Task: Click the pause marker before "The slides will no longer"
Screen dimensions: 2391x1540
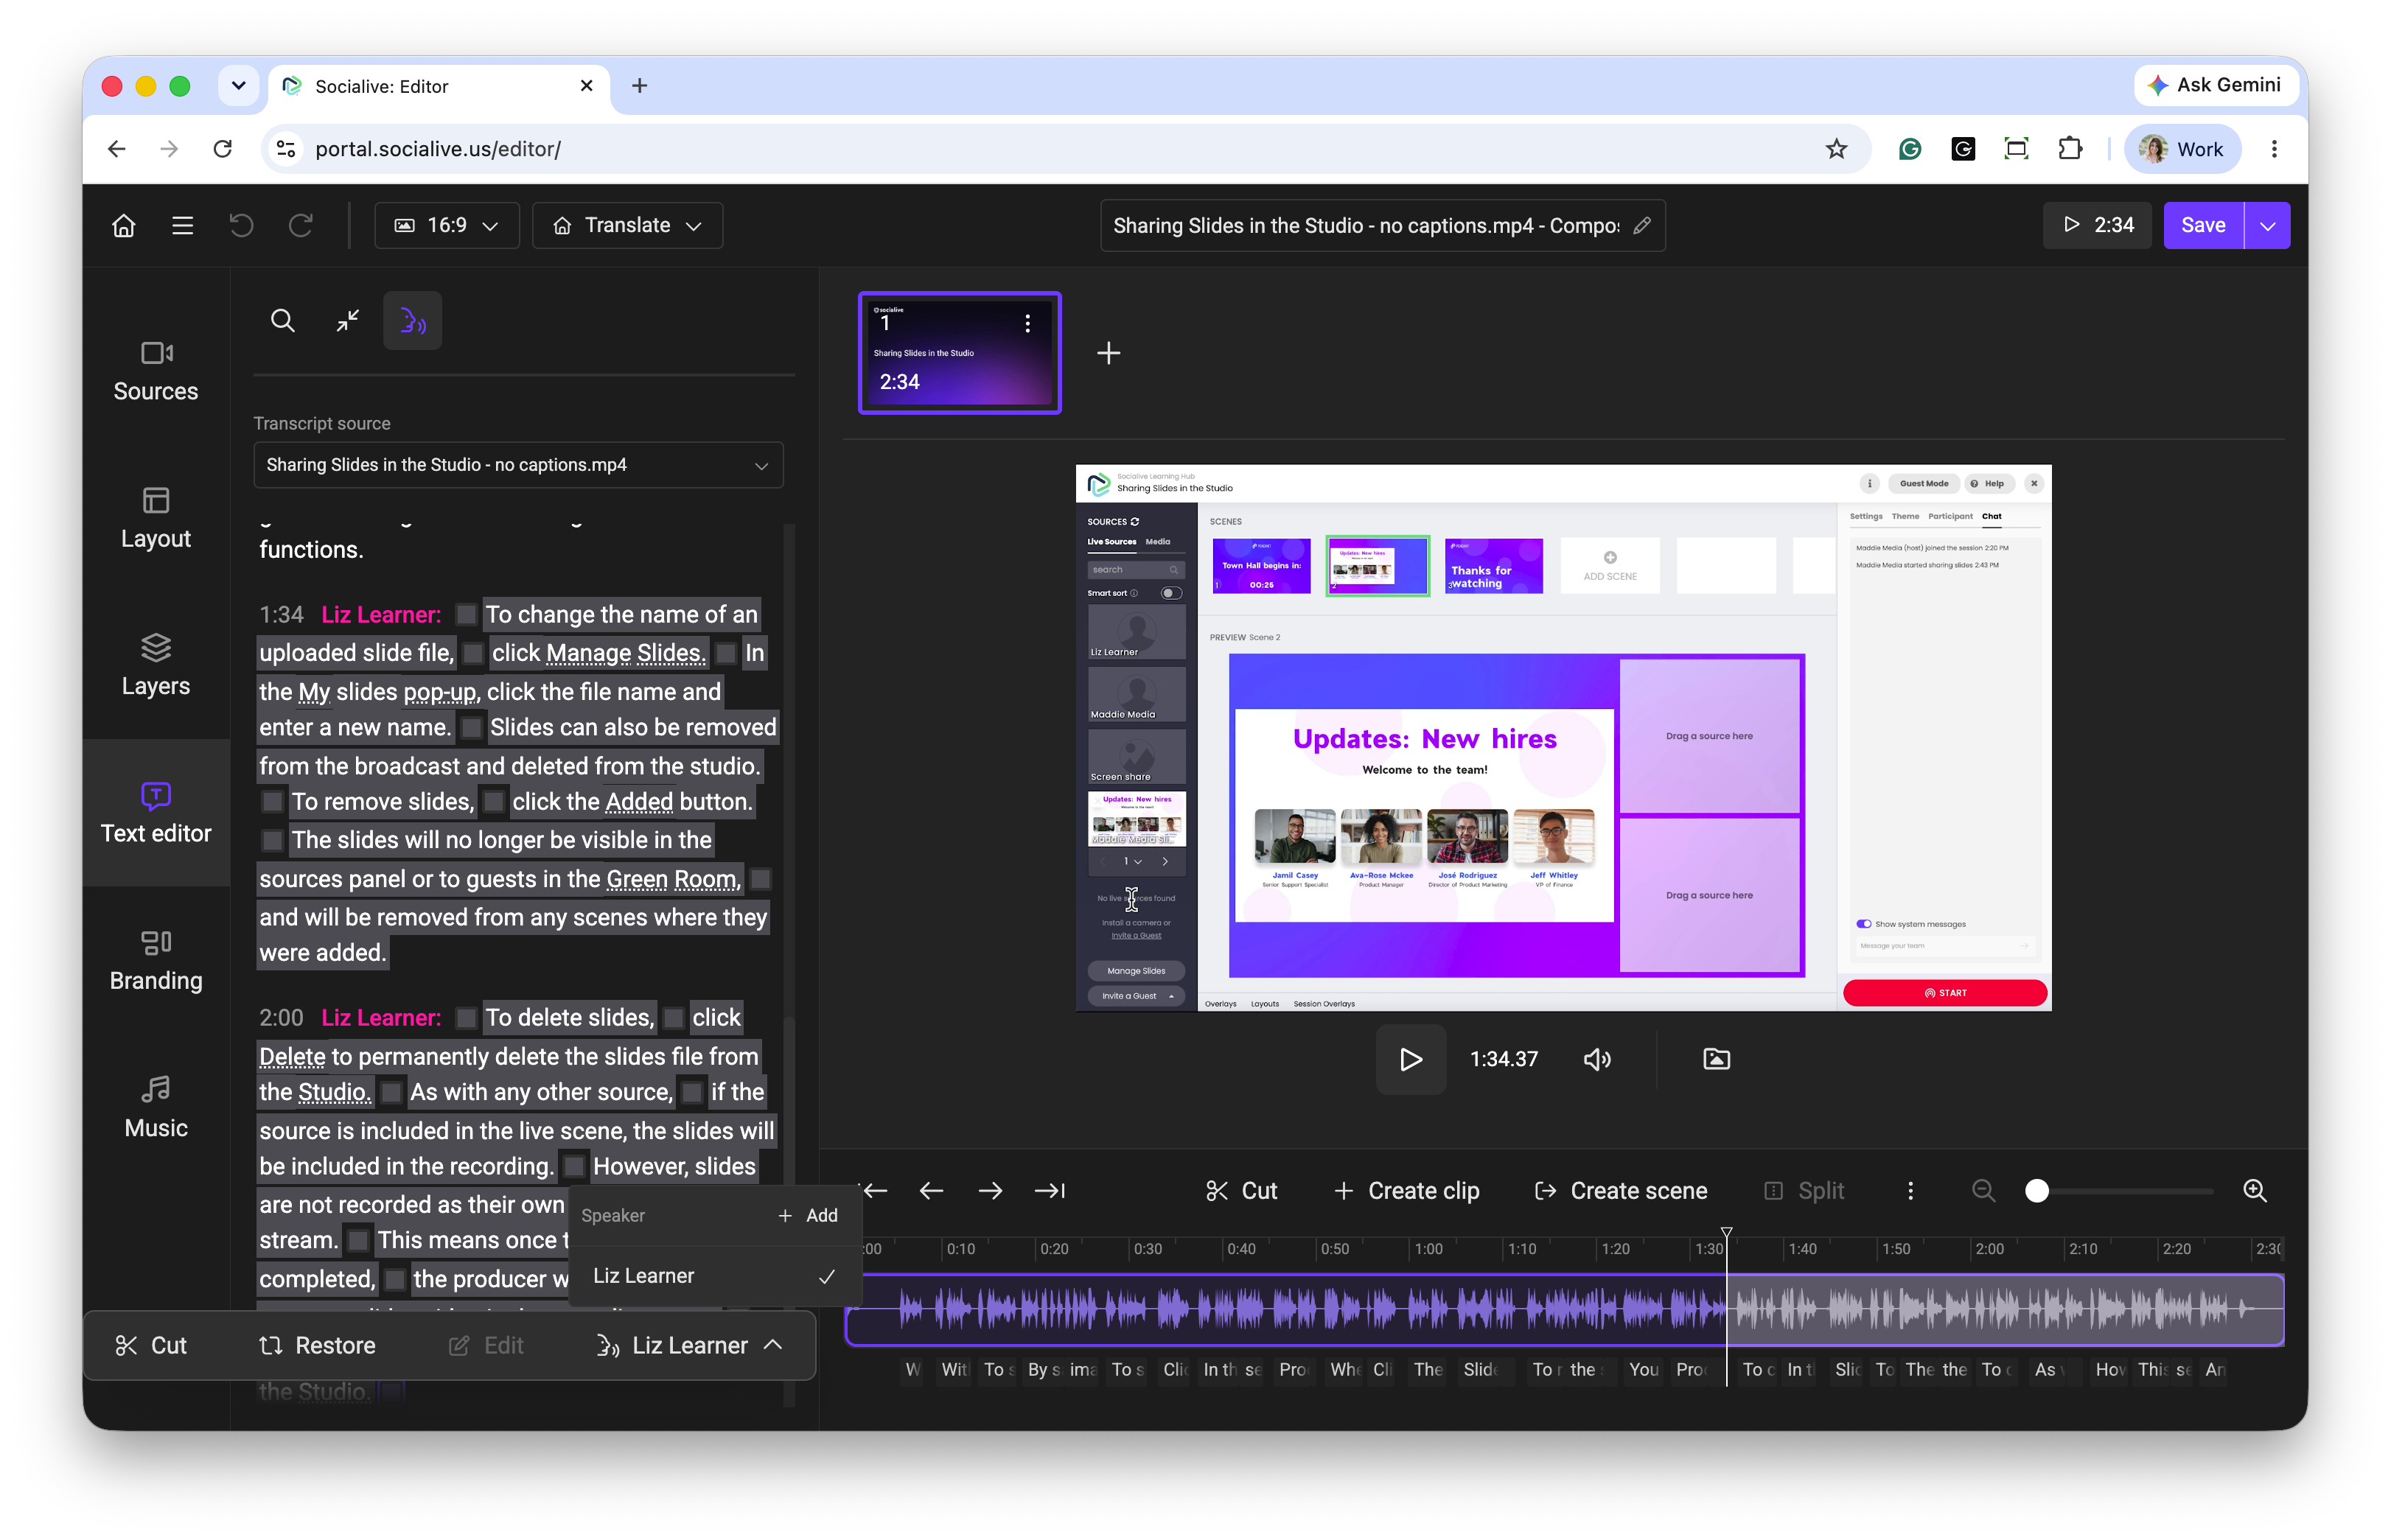Action: pos(272,841)
